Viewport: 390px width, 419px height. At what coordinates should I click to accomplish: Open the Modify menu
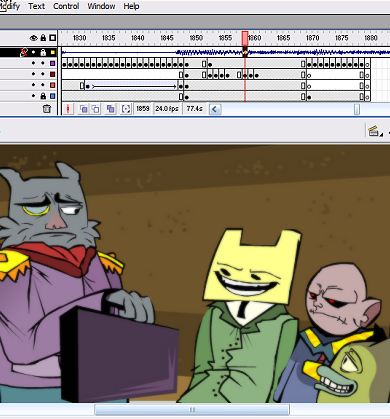tap(10, 6)
